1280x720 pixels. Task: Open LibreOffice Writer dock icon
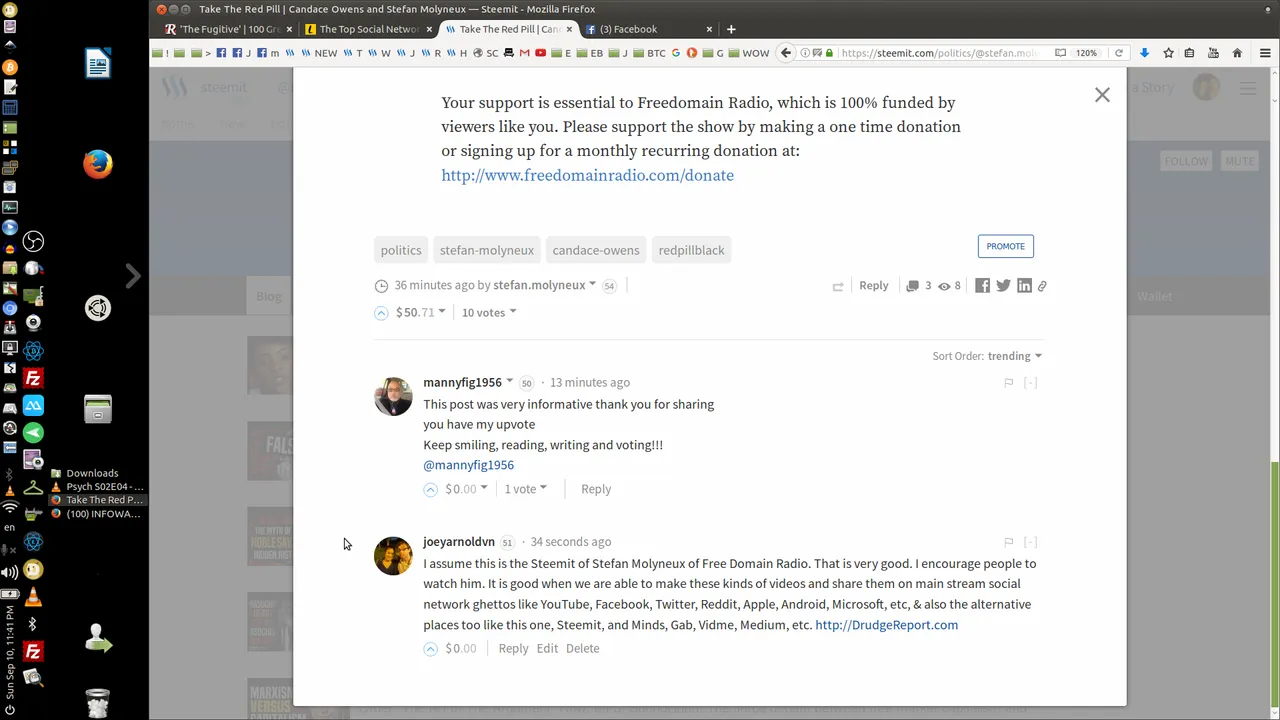(x=98, y=65)
